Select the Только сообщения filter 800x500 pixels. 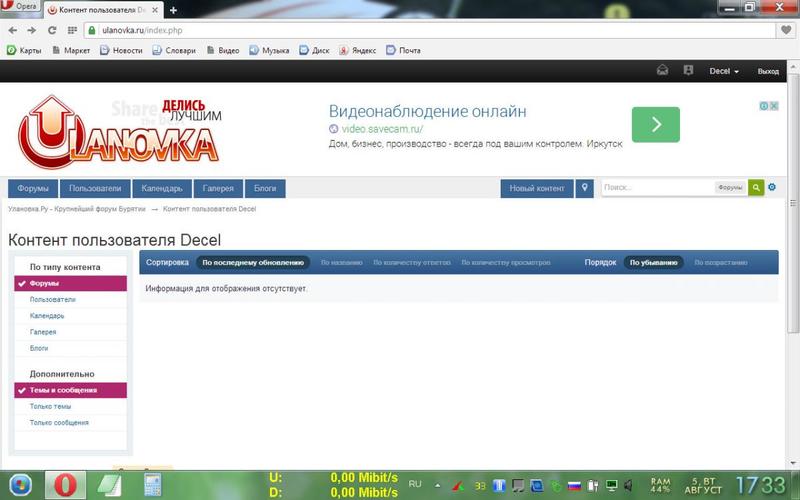[x=70, y=423]
